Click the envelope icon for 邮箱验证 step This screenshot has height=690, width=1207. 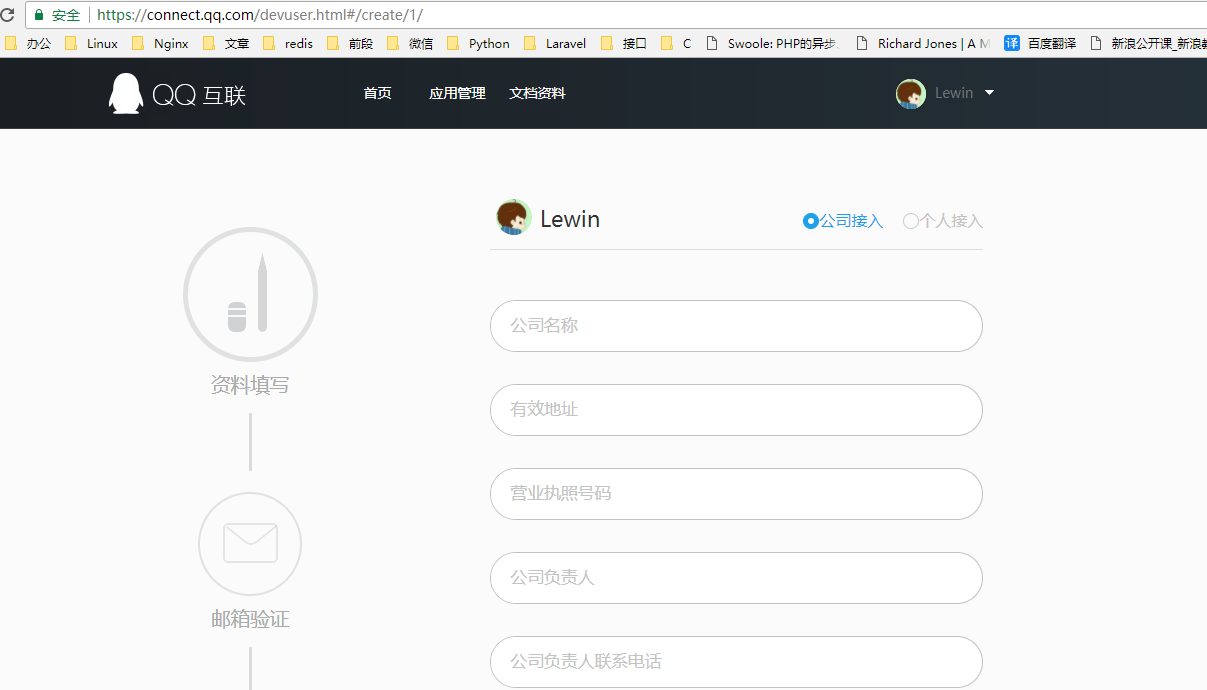[250, 544]
